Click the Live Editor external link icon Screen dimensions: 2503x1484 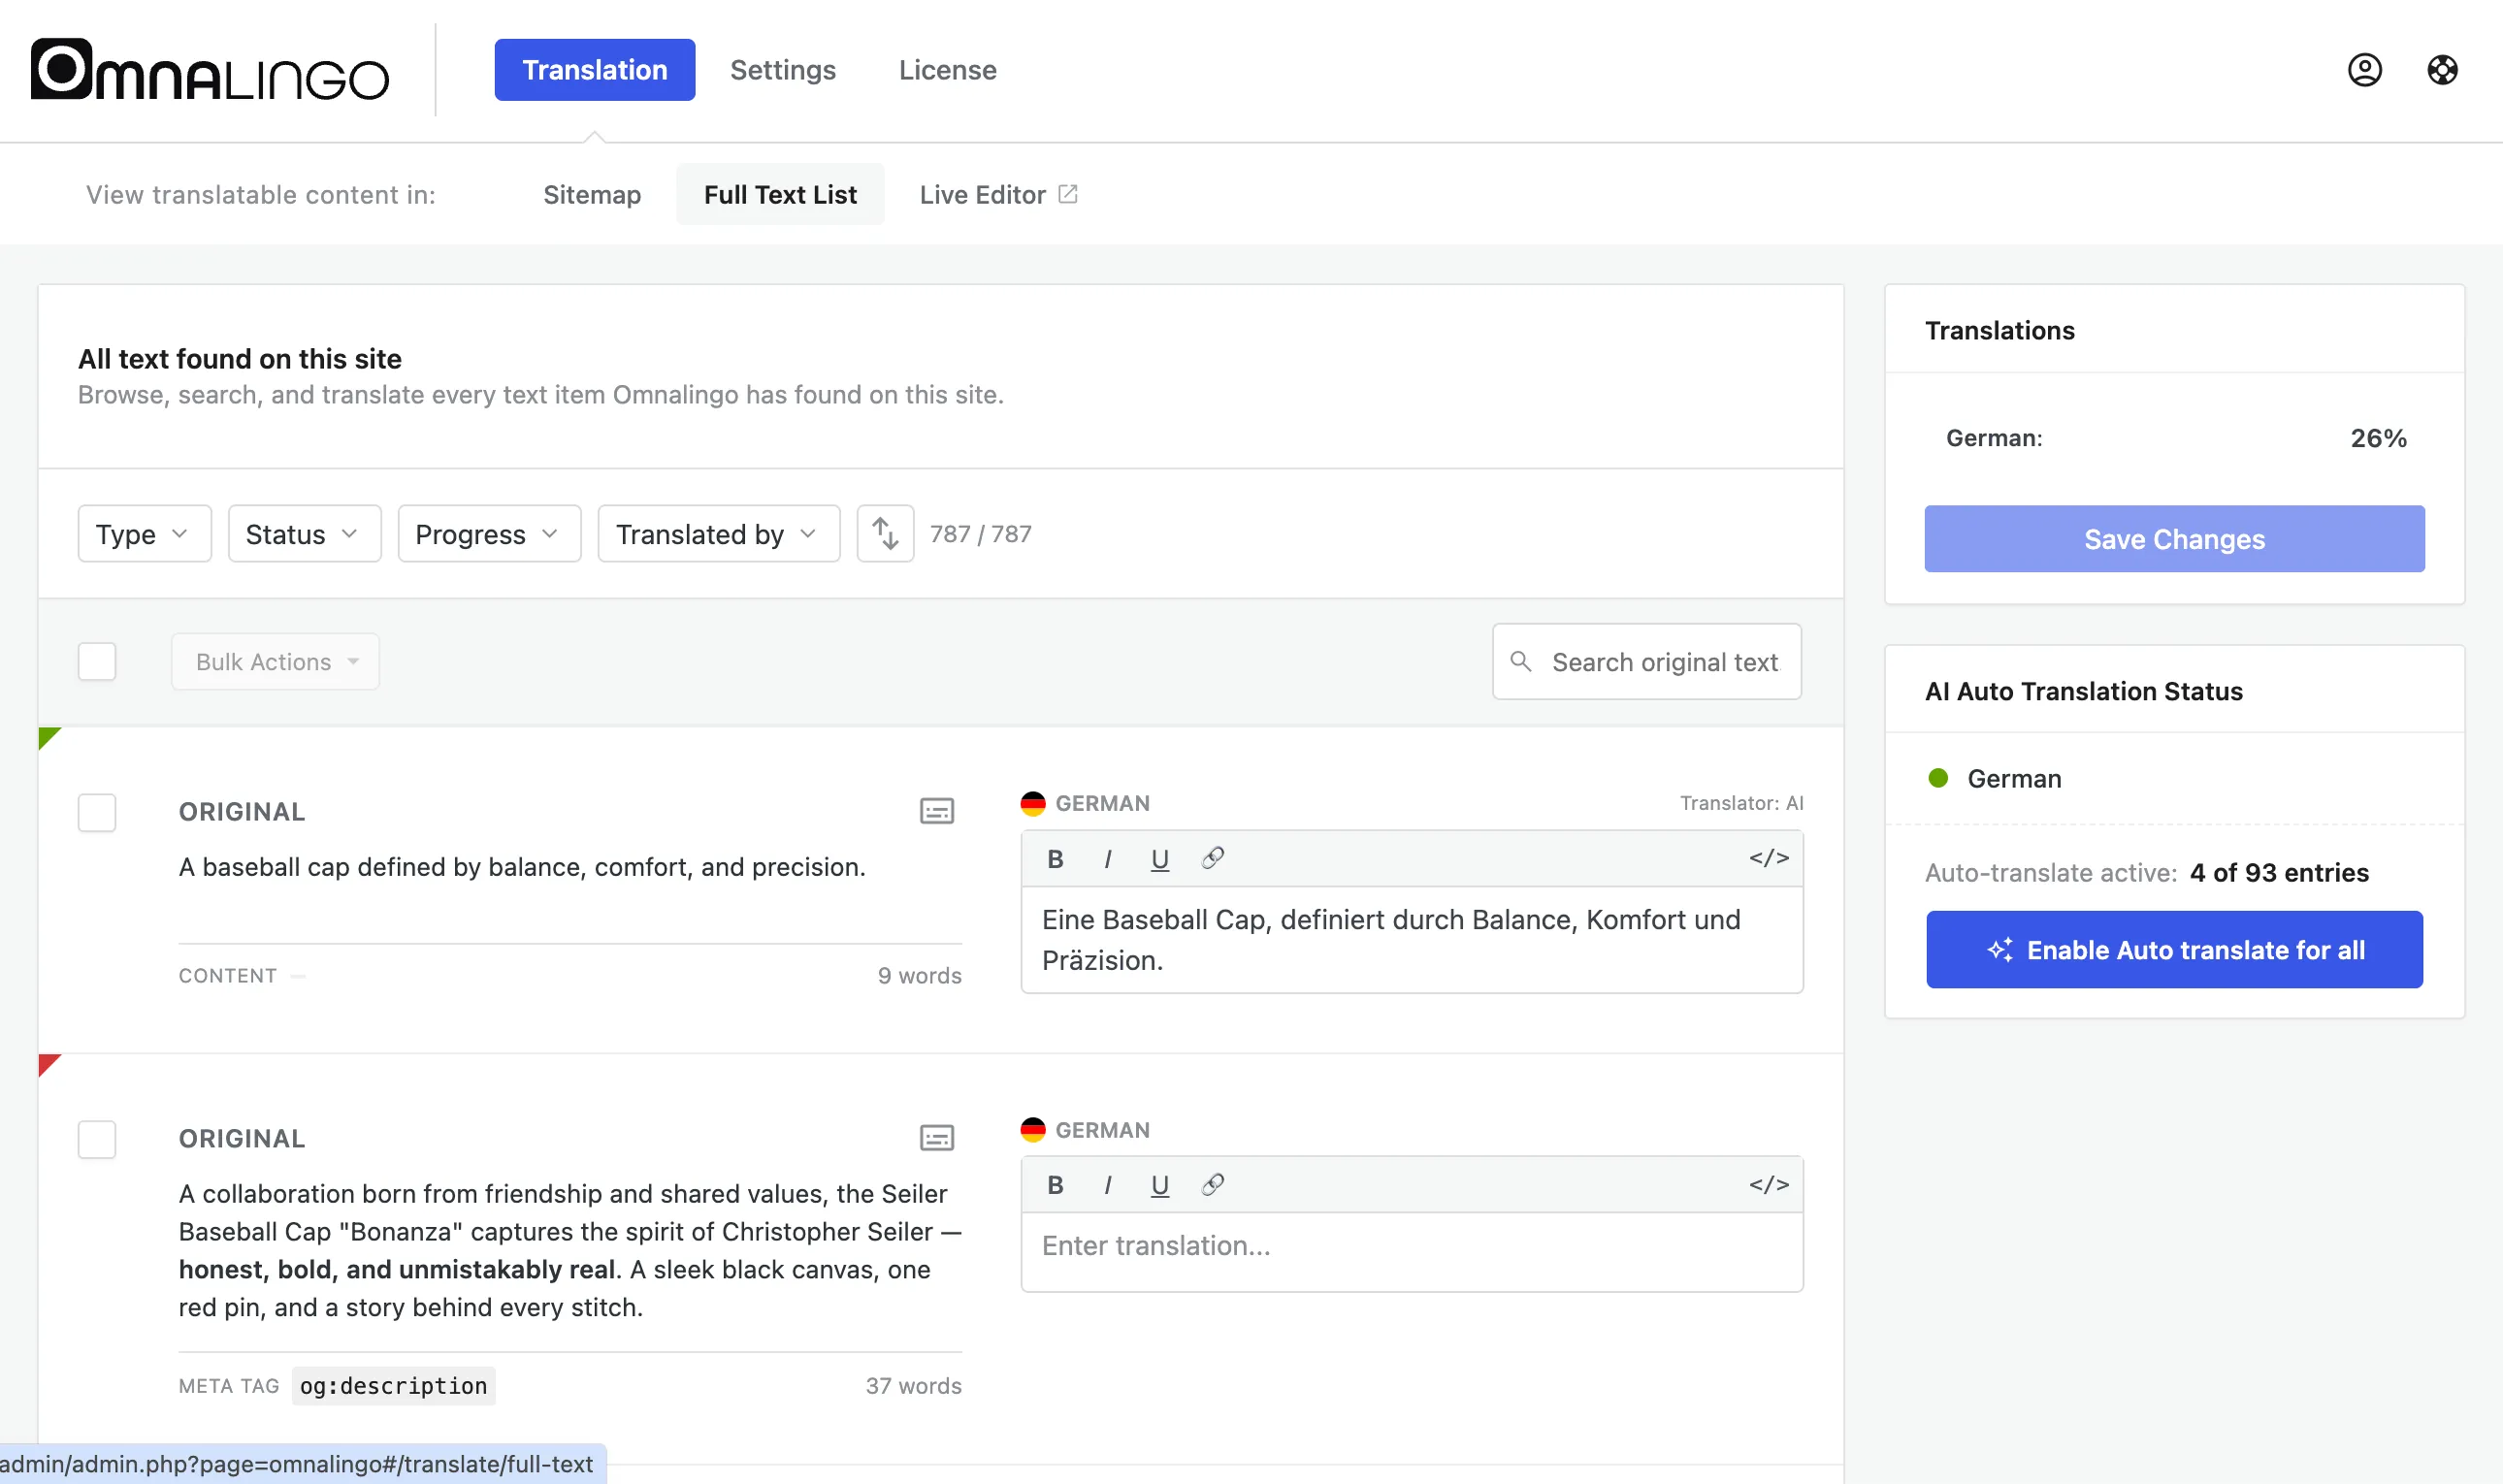[1068, 194]
